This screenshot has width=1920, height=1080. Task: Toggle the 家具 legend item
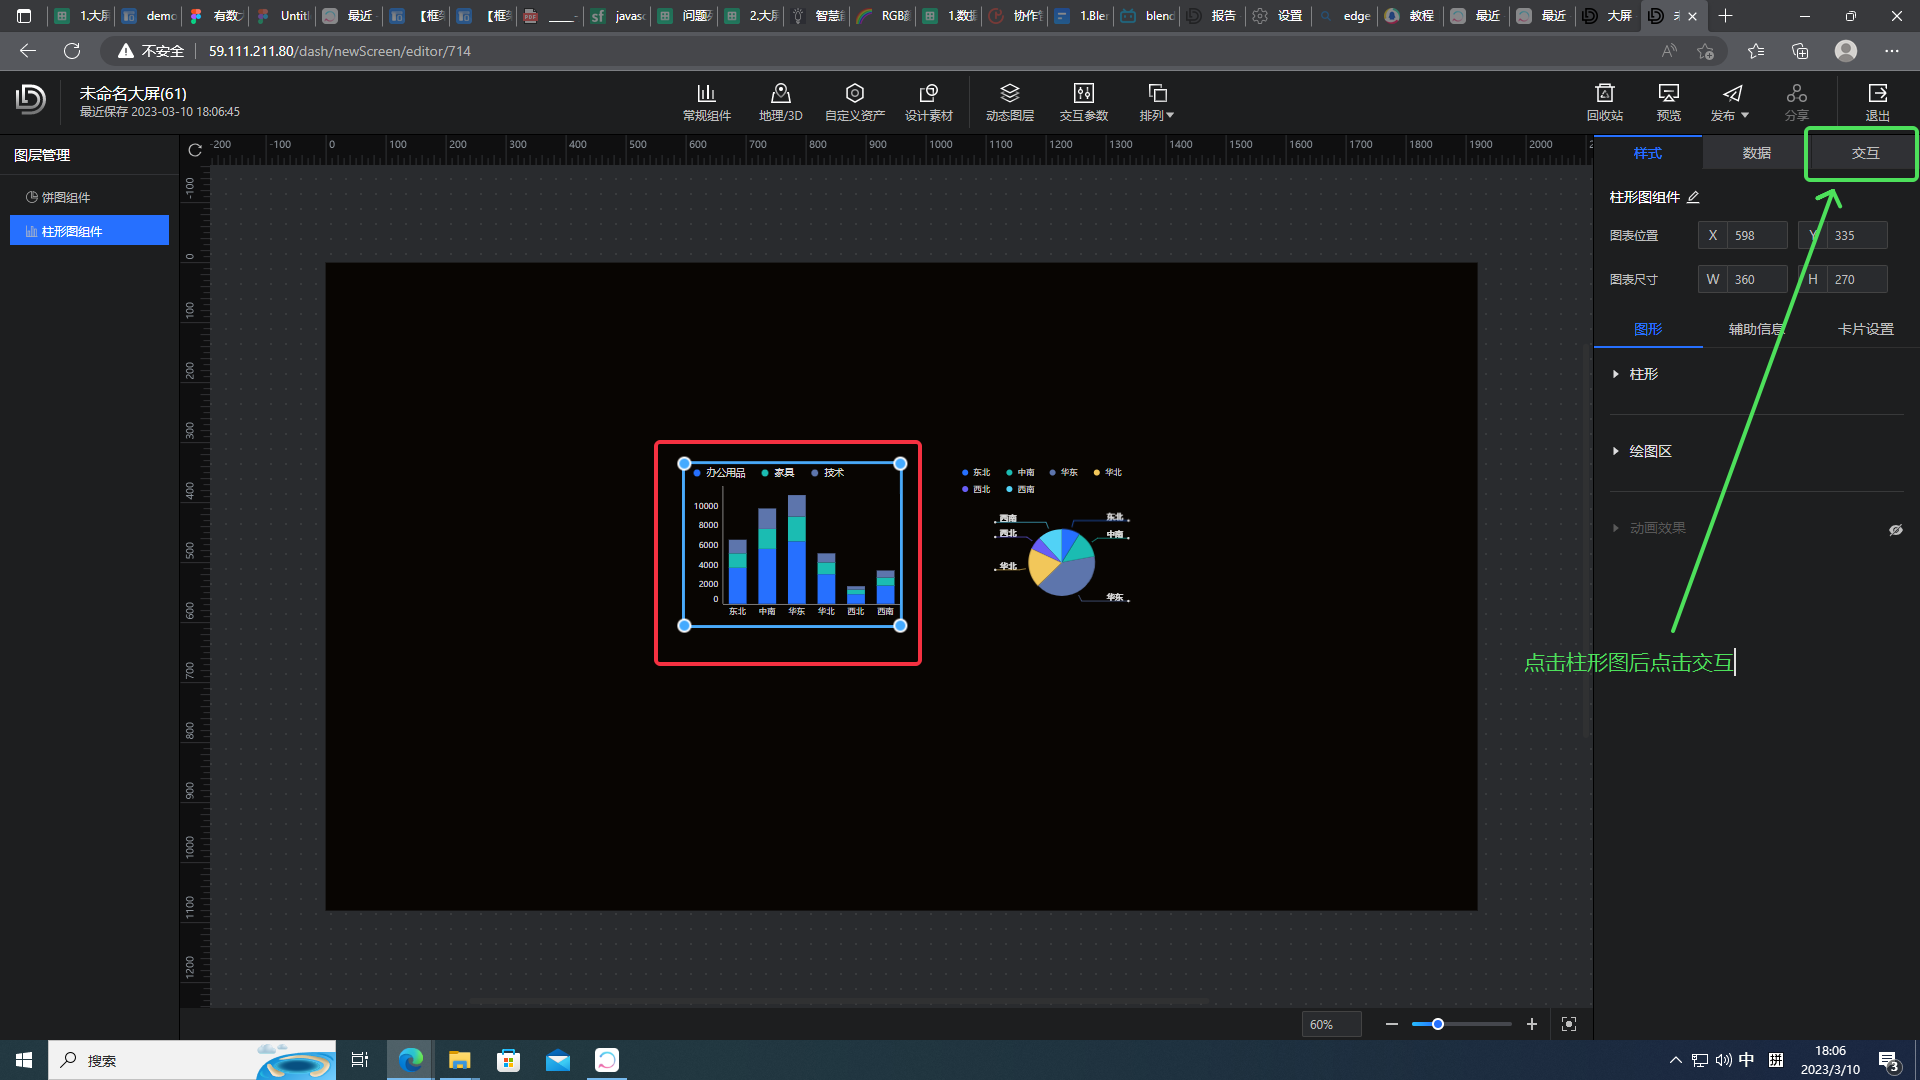pos(778,473)
